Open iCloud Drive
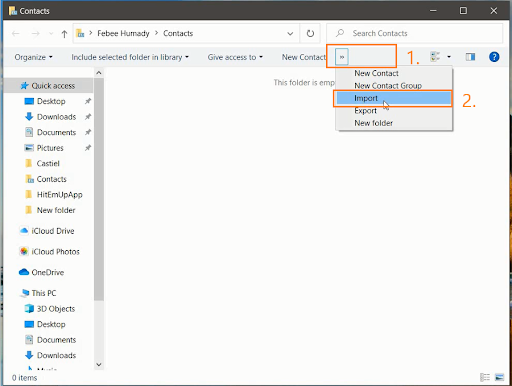Screen dimensions: 512x386 point(53,231)
